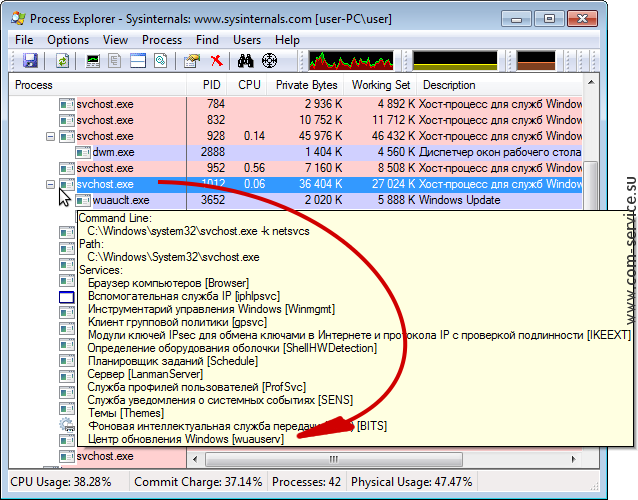Click the 0.56 CPU value cell
Screen dimensions: 638x500
click(254, 168)
